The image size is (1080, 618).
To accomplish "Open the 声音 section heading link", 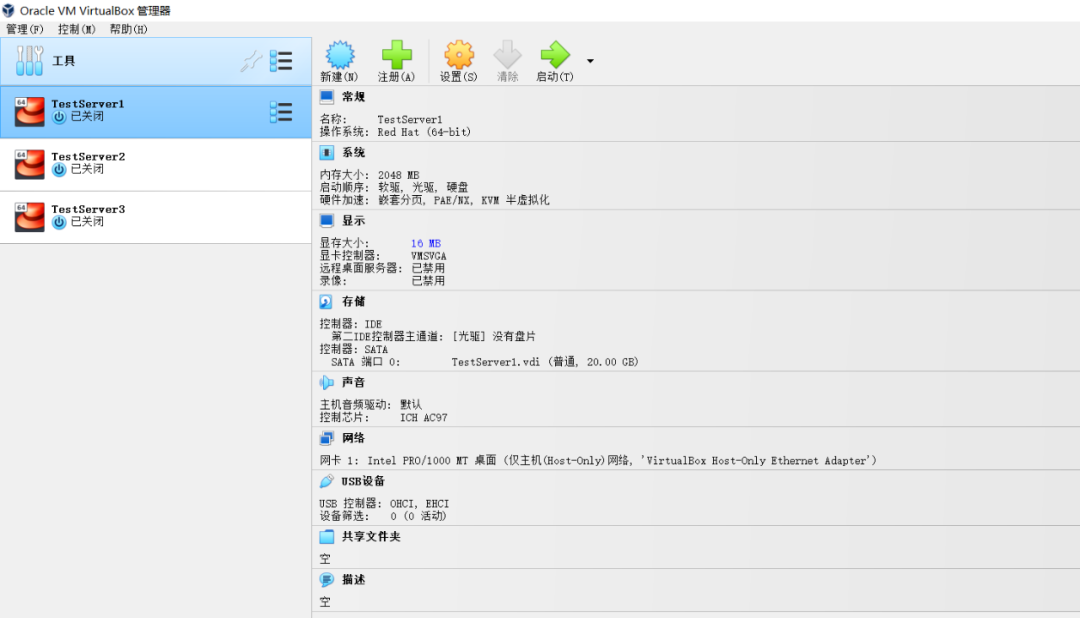I will point(353,382).
